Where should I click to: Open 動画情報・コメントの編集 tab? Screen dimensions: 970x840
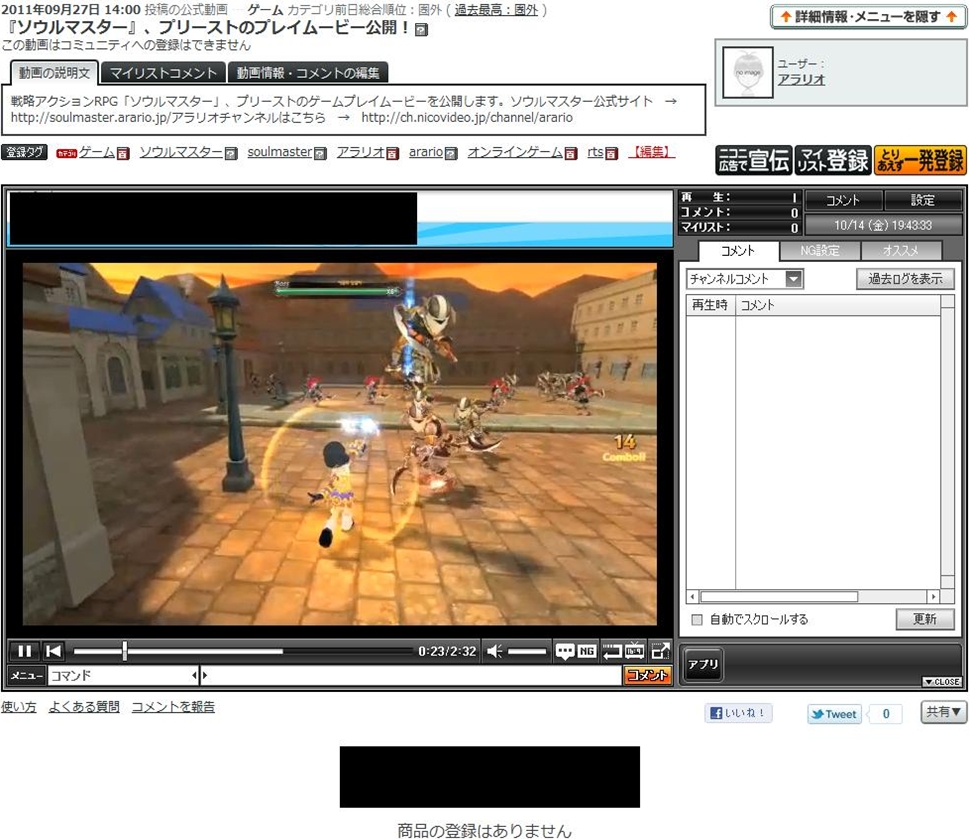point(308,73)
